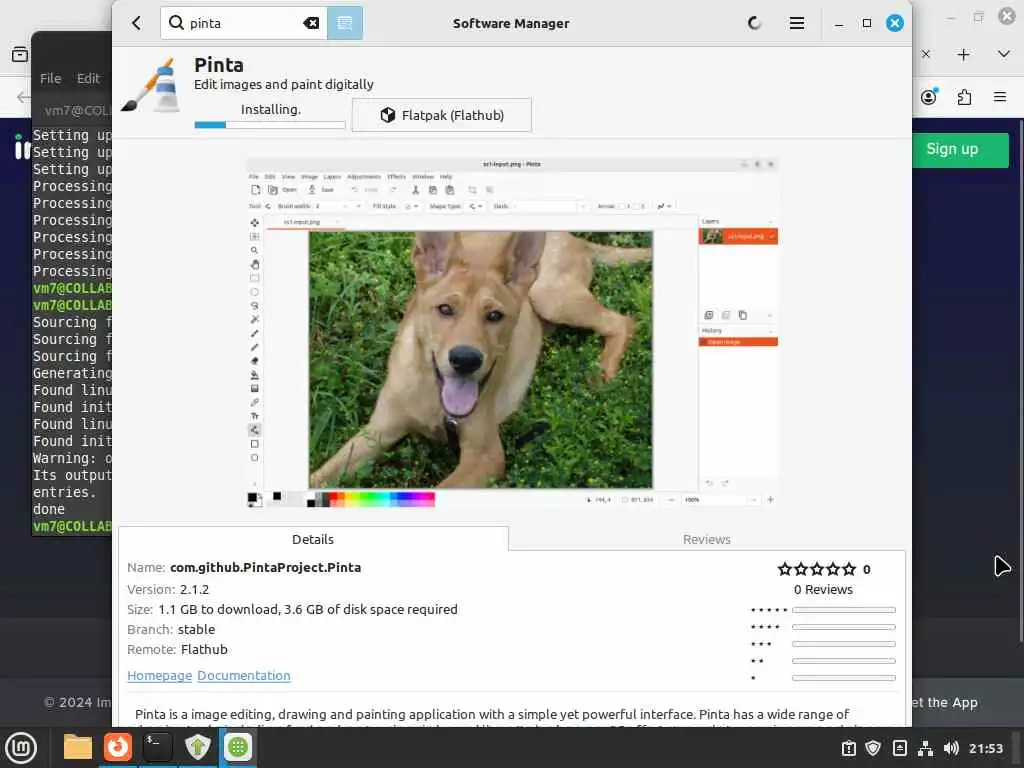Clear the 'pinta' search text
Screen dimensions: 1024x768
click(312, 24)
